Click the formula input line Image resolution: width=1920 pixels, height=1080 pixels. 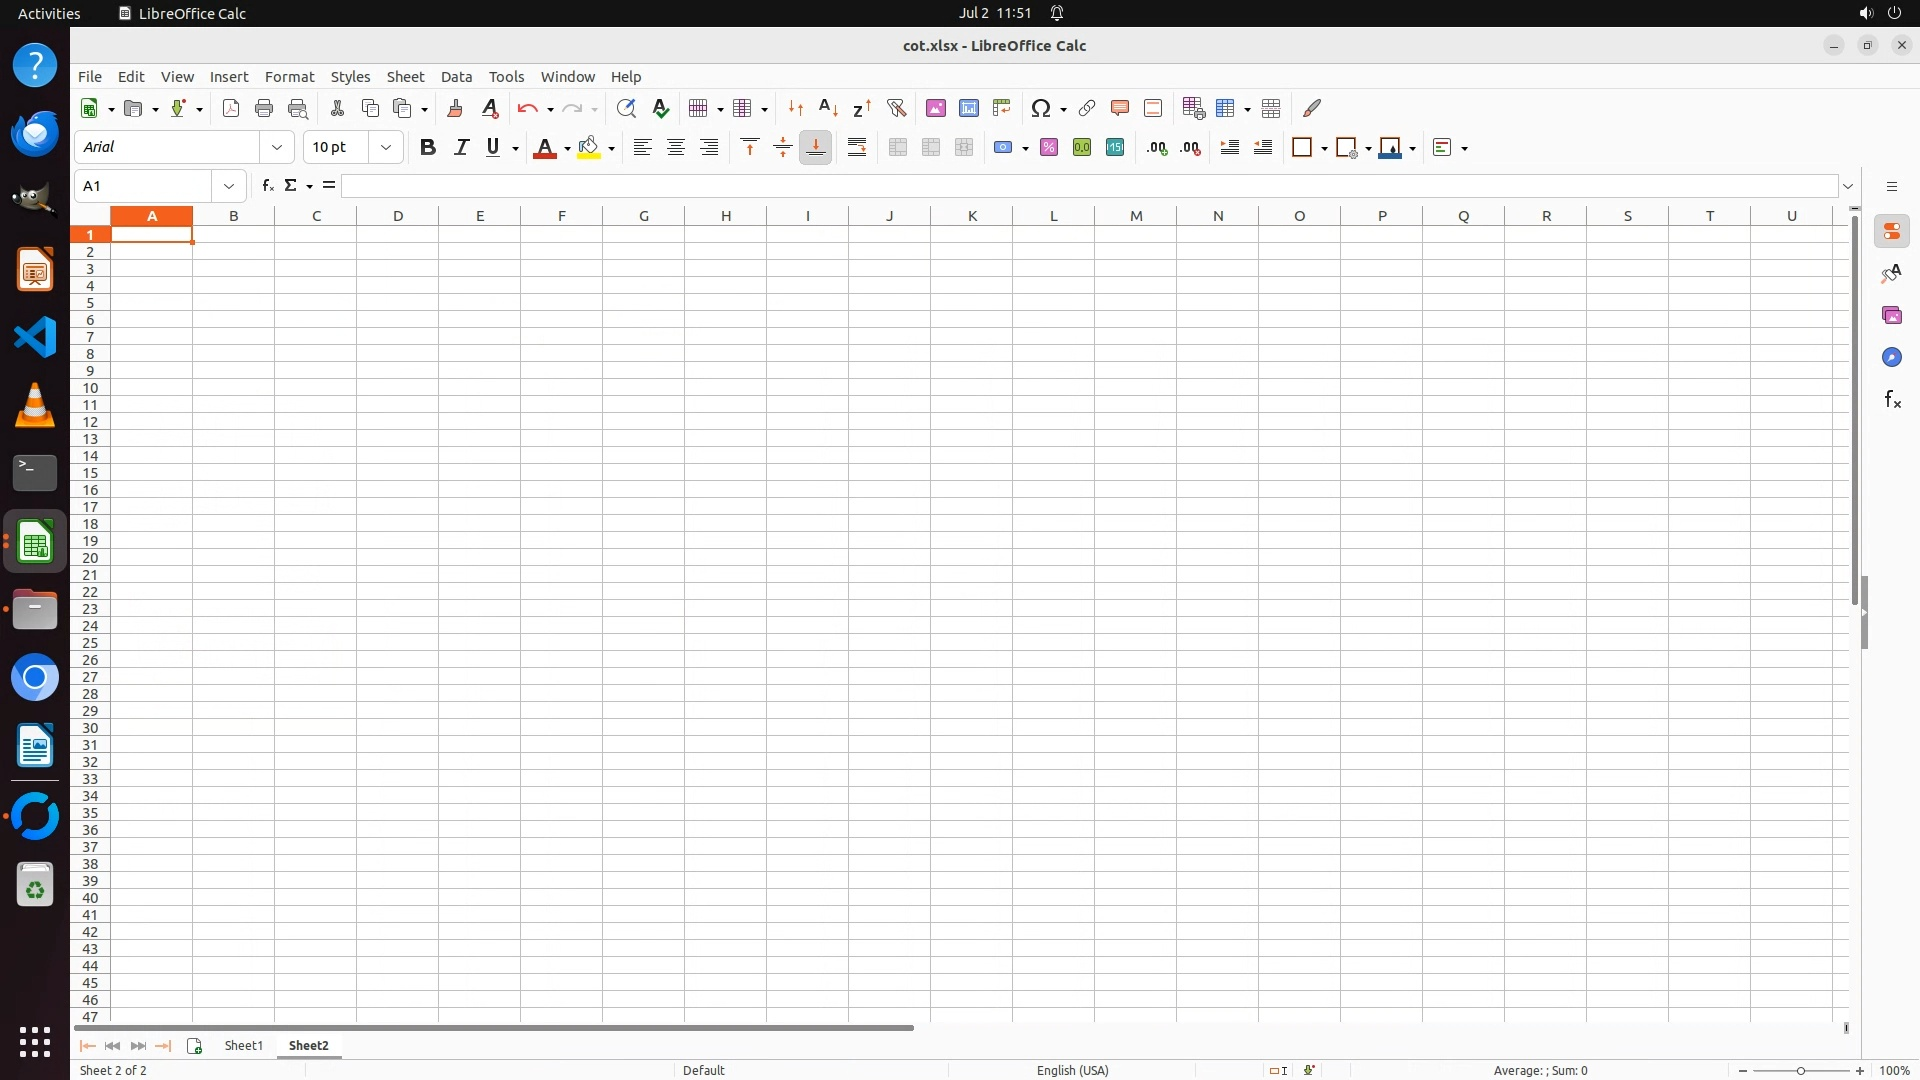(1088, 186)
